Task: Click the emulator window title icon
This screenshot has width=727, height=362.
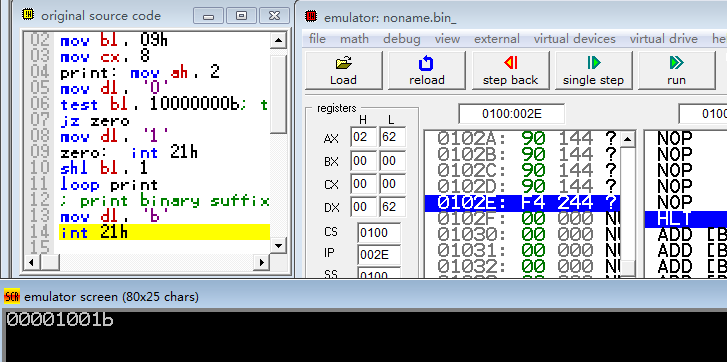Action: click(x=311, y=17)
